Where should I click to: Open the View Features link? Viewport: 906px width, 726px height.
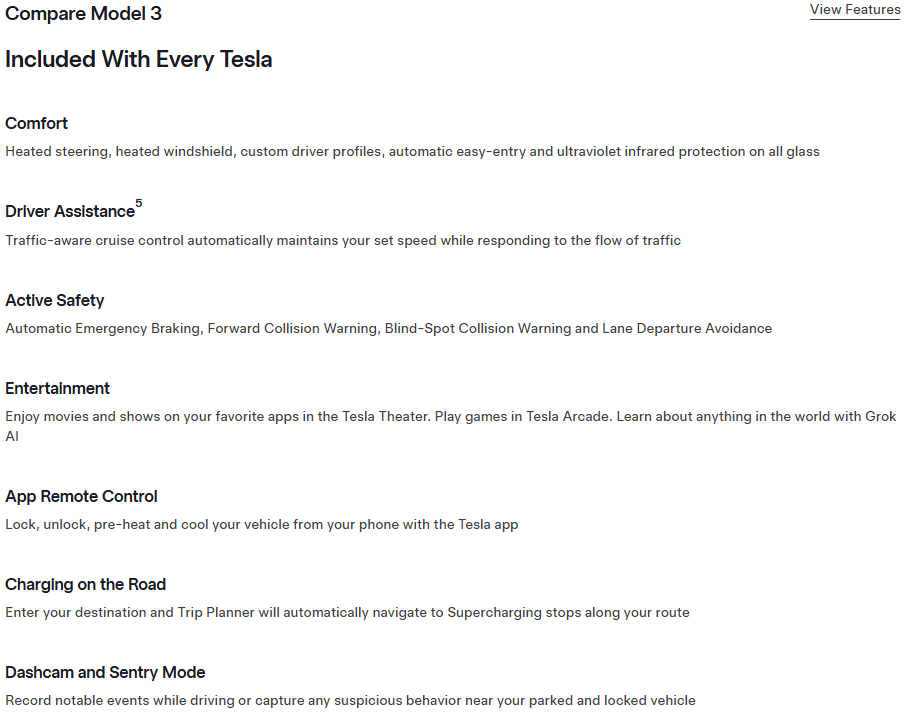point(854,10)
